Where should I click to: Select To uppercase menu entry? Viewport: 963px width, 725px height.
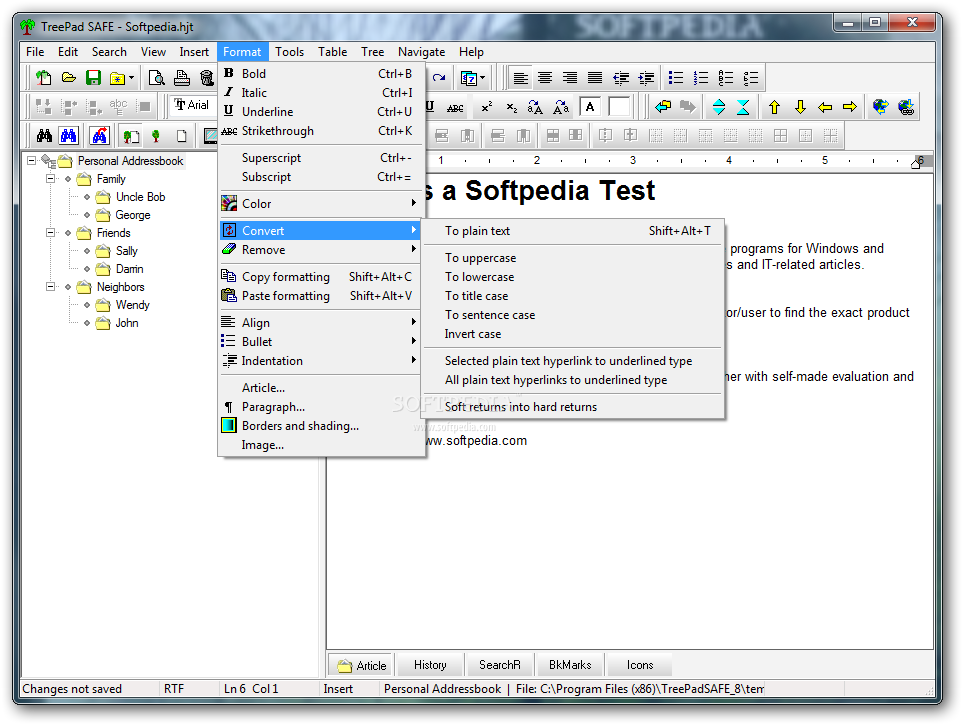(572, 258)
